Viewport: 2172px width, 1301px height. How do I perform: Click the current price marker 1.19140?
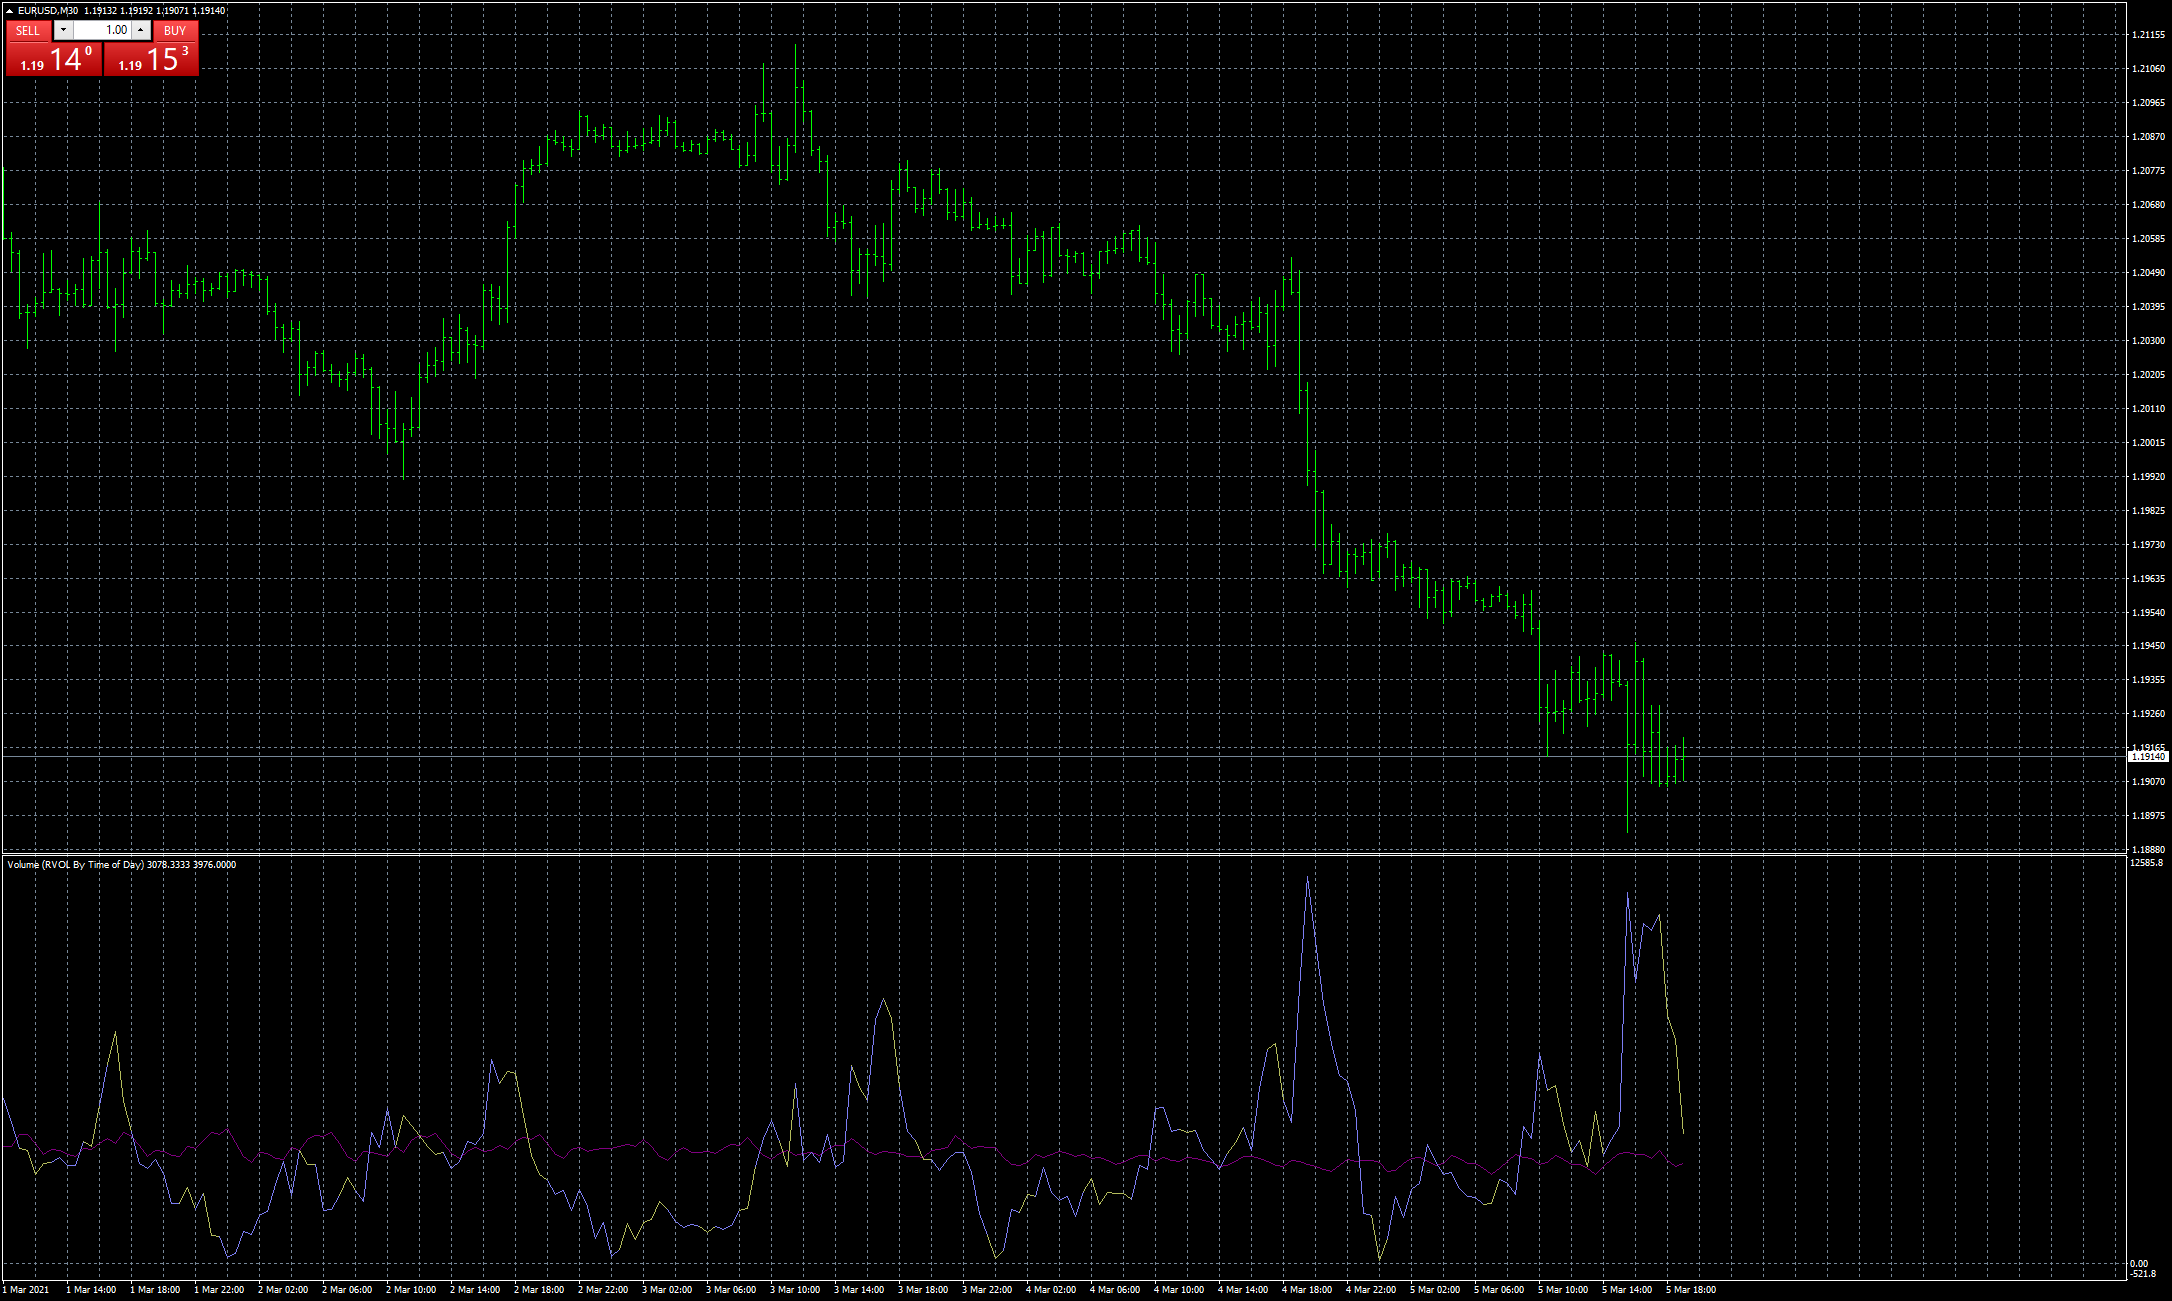click(x=2148, y=757)
